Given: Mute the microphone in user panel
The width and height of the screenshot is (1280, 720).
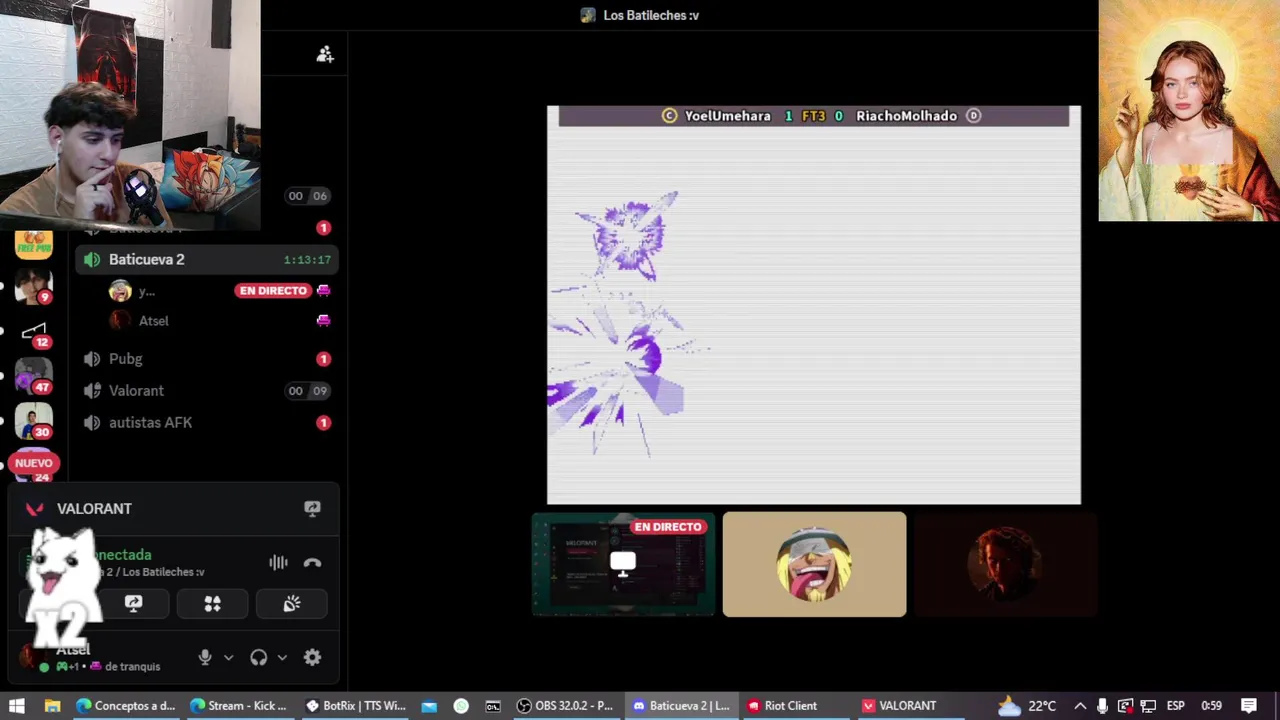Looking at the screenshot, I should coord(205,657).
